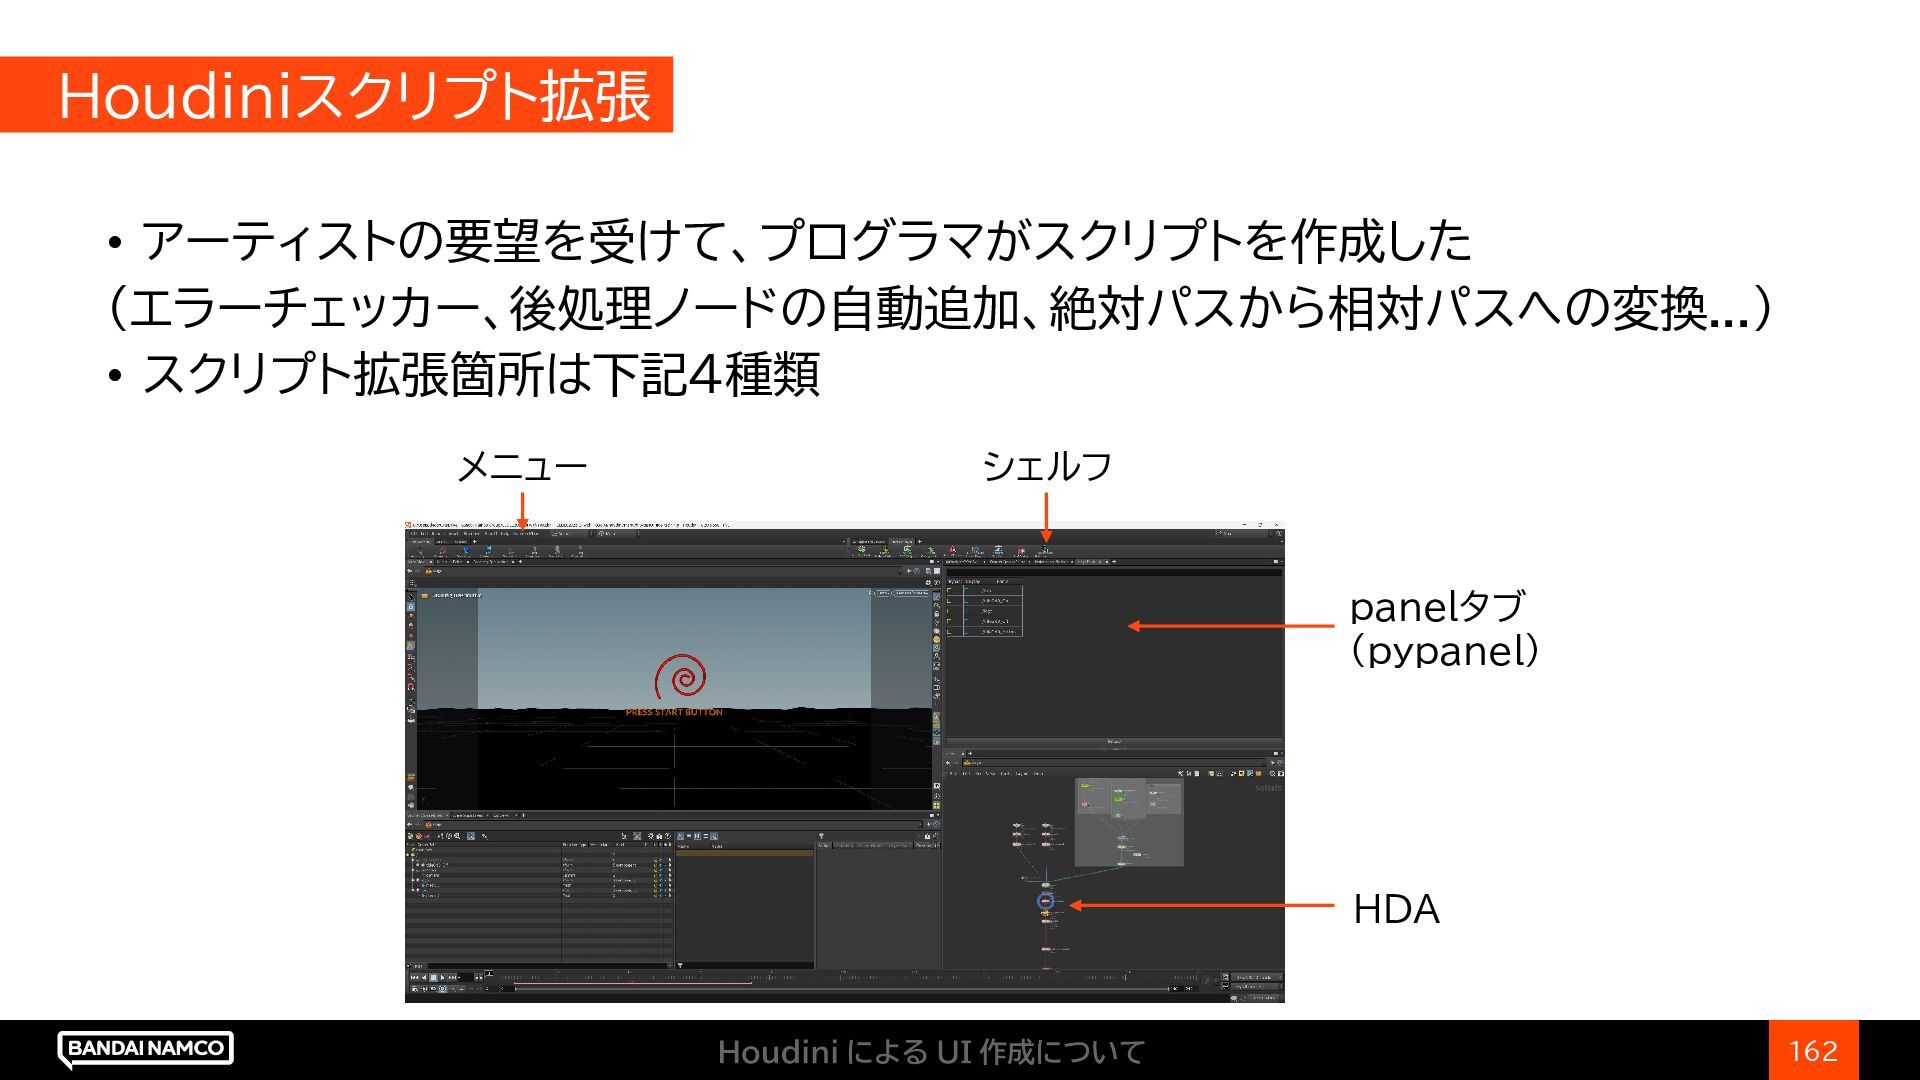
Task: Click the red magnet snapping icon
Action: (x=411, y=687)
